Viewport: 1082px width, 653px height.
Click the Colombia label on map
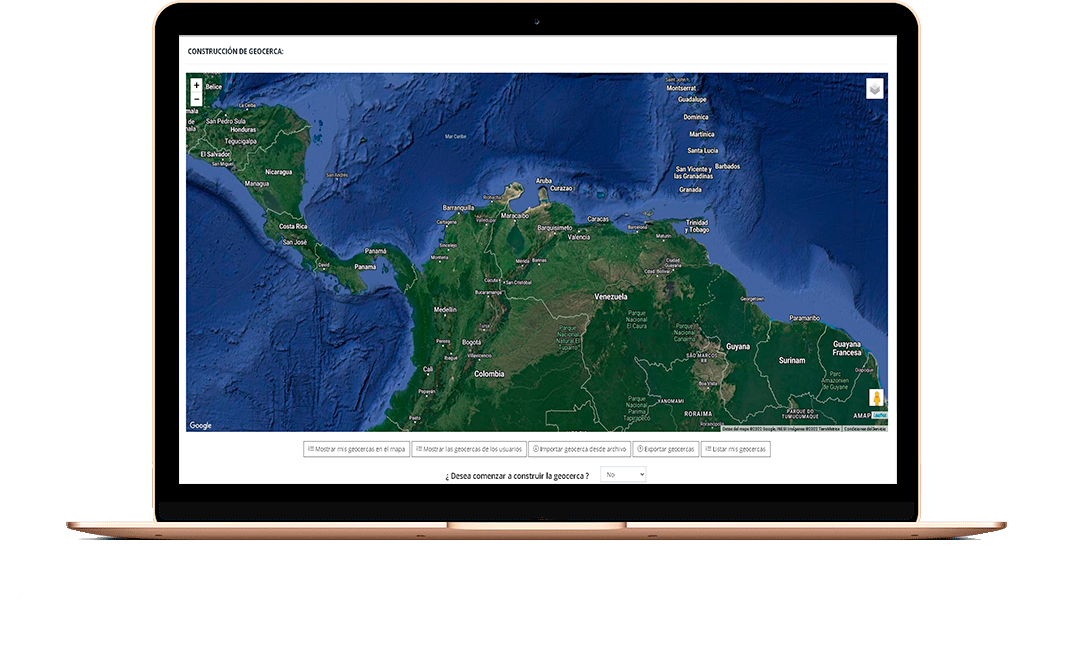pos(489,374)
